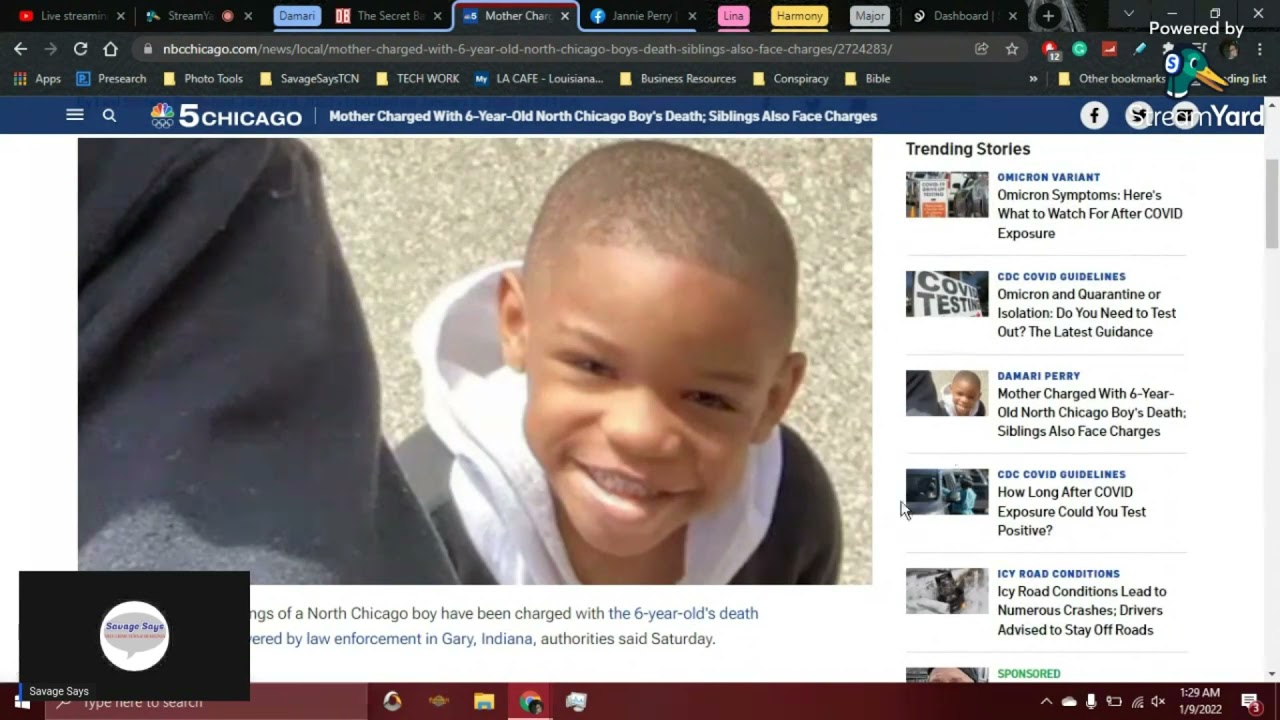Open How Long After COVID Exposure story

tap(1072, 511)
